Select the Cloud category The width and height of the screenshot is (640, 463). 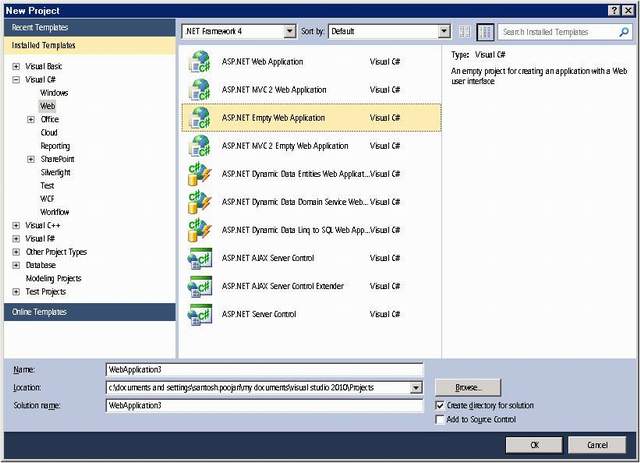[x=49, y=133]
